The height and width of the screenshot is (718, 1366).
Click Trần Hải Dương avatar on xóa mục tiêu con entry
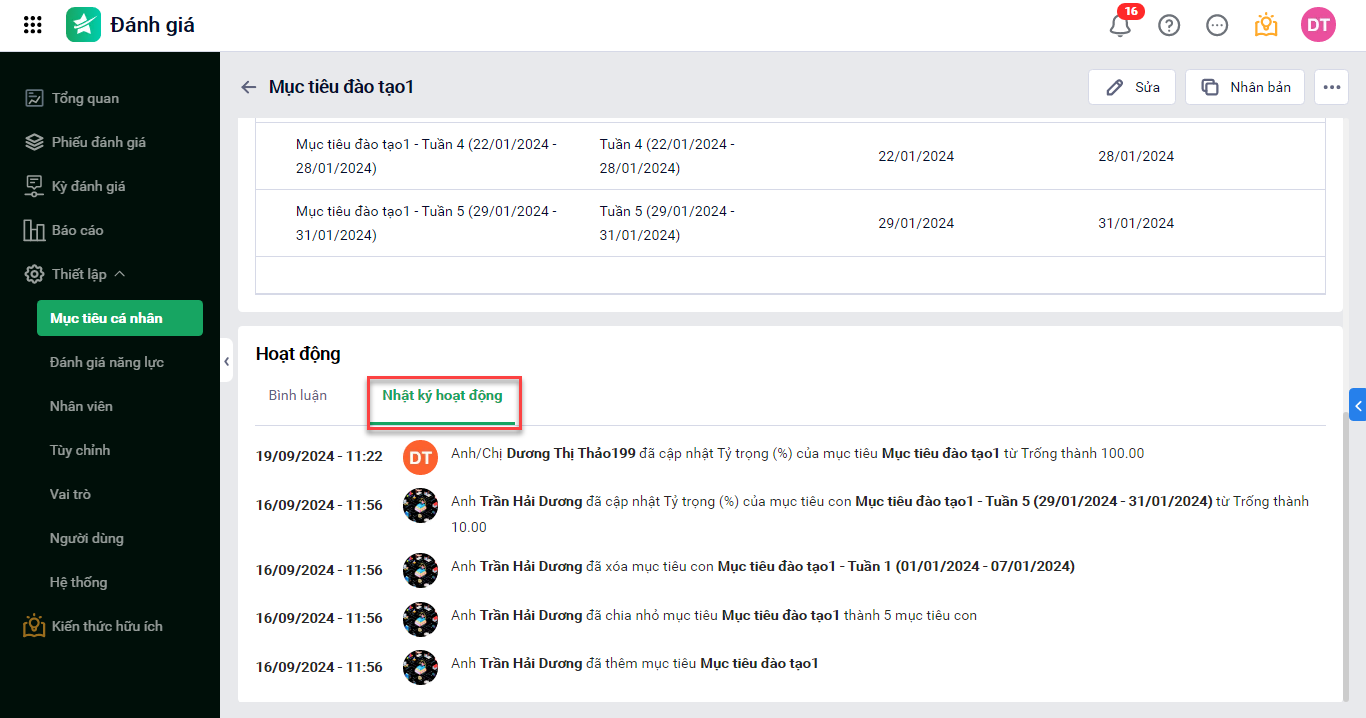click(421, 570)
